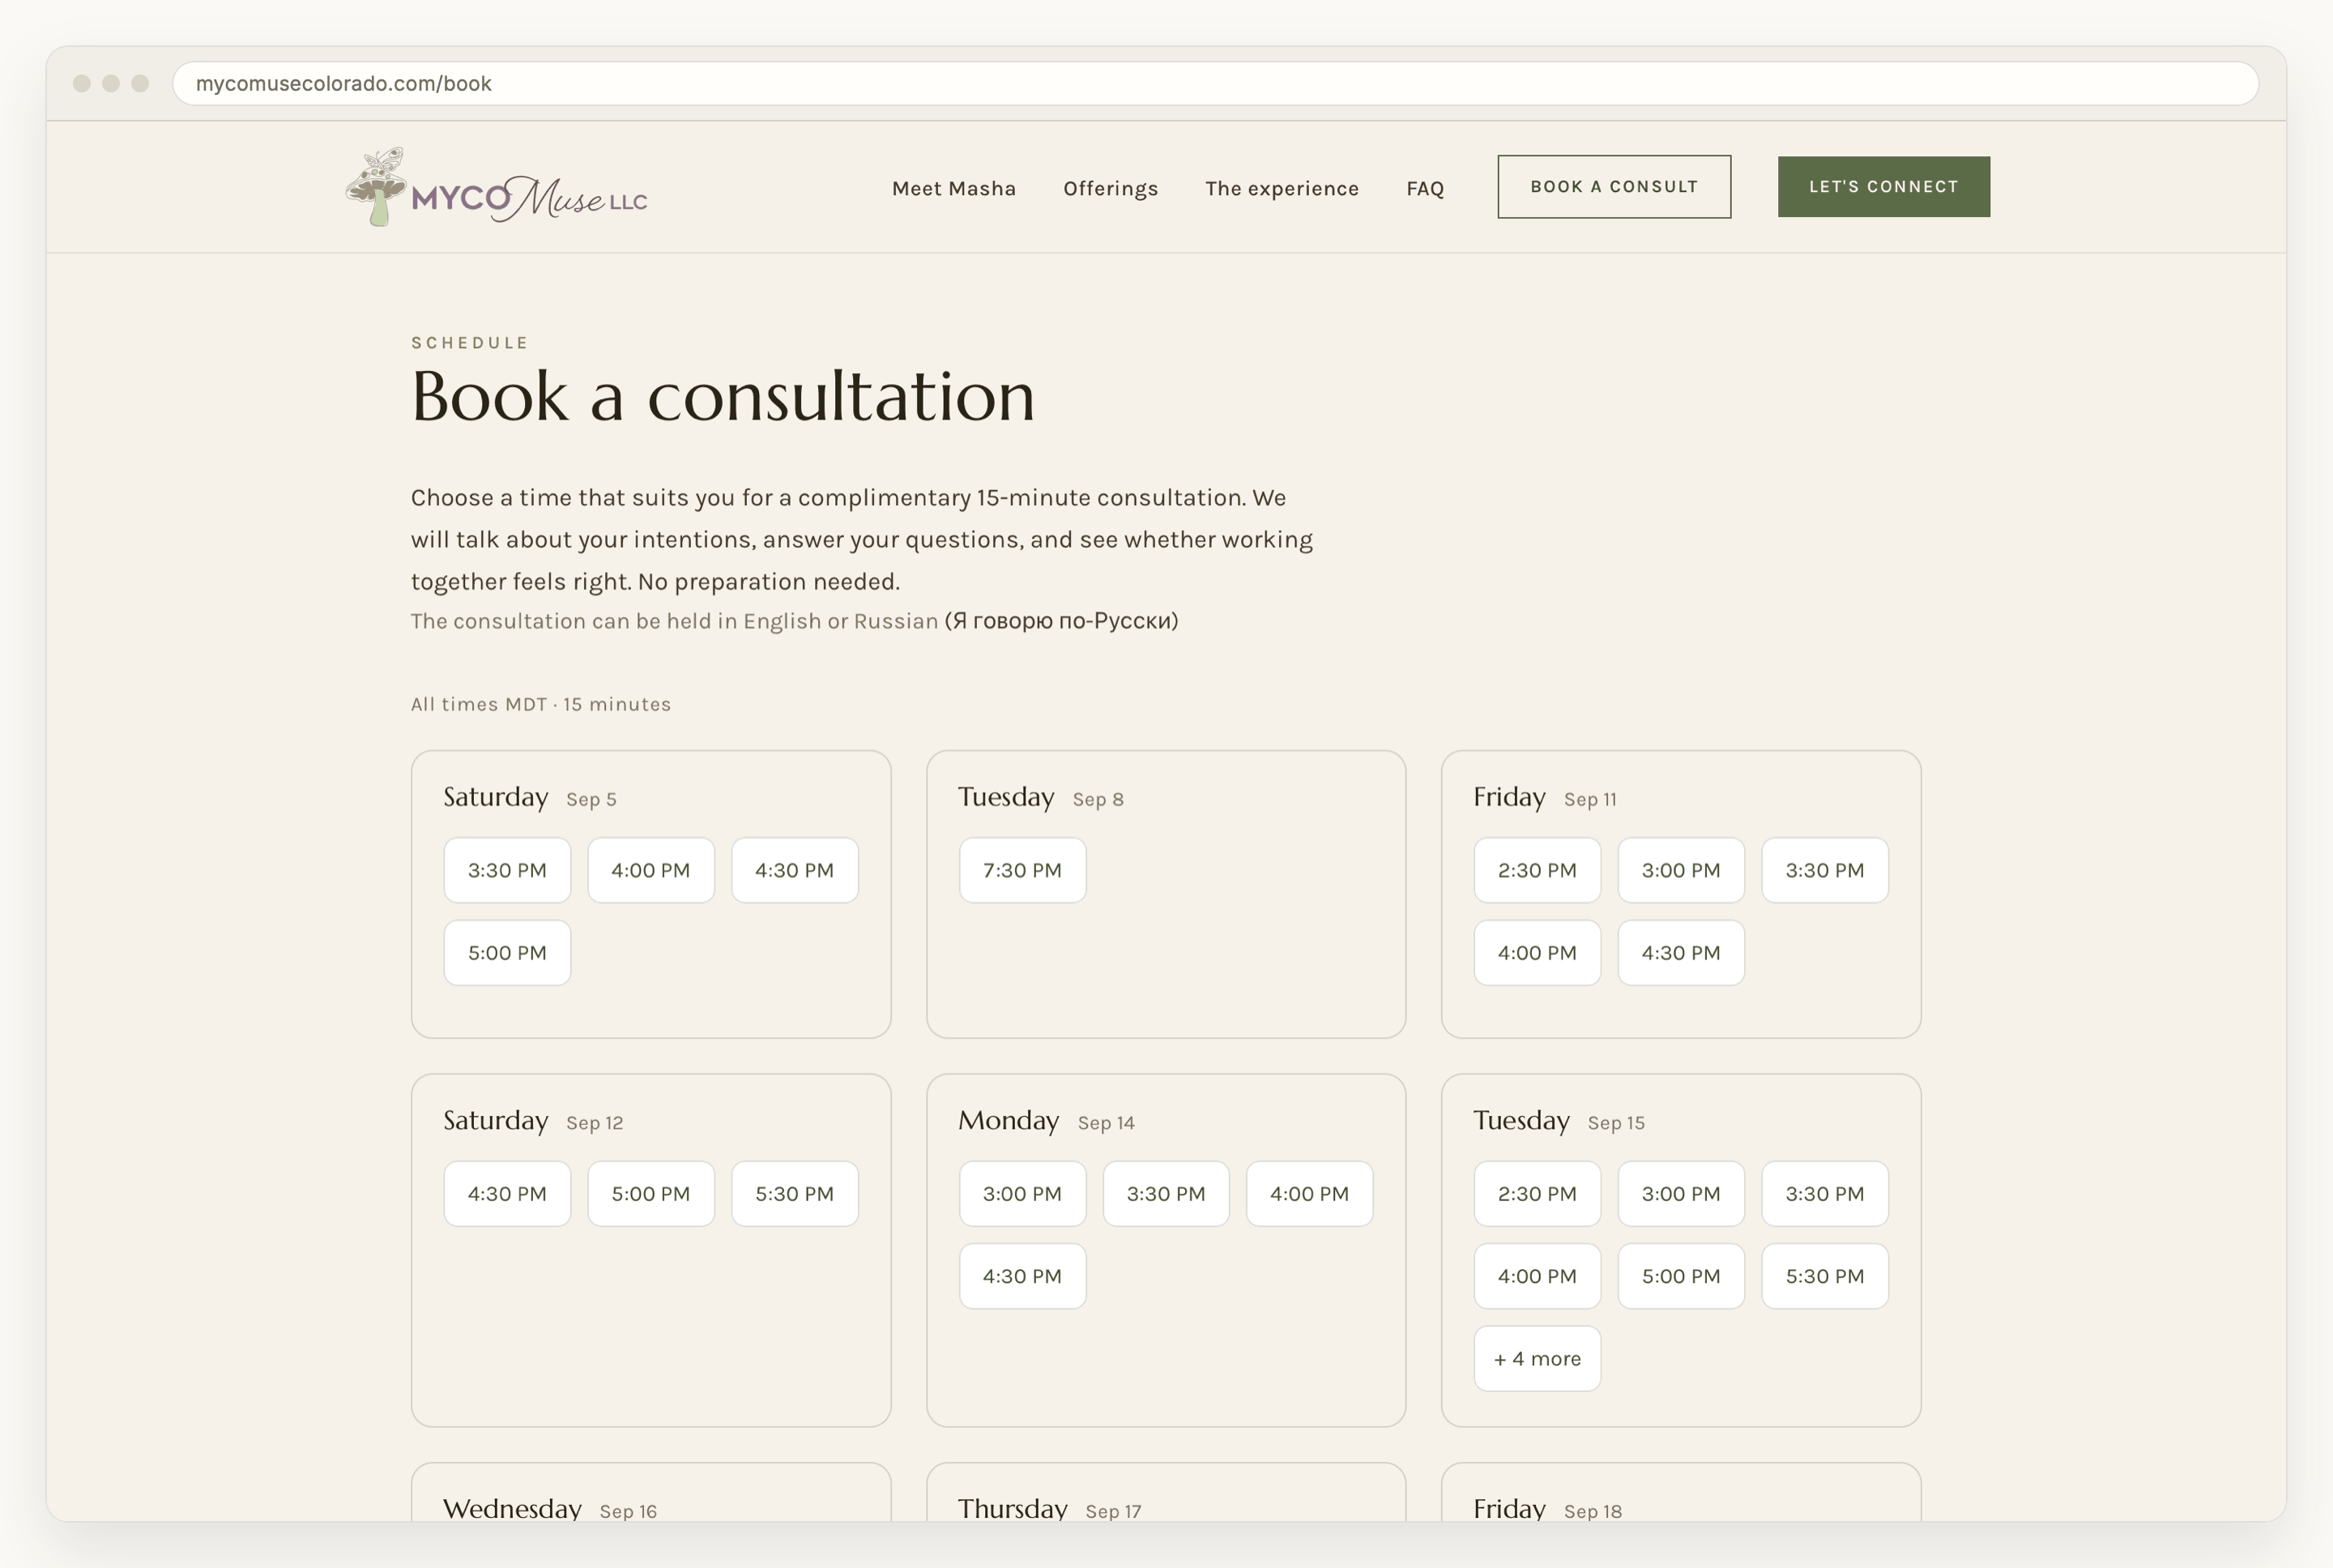Viewport: 2333px width, 1568px height.
Task: Click the 'Friday Sep 11' card heading
Action: click(x=1544, y=797)
